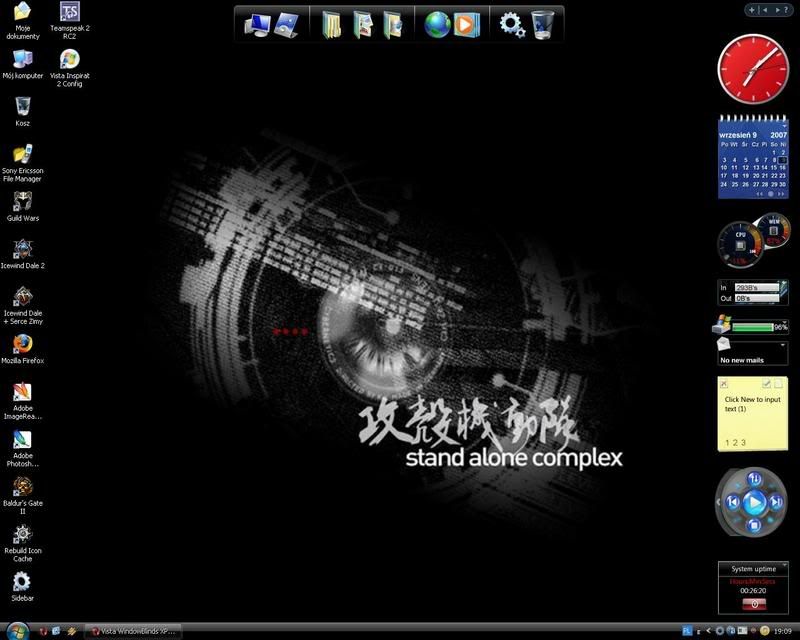
Task: Switch to sticky note page 1
Action: 727,442
